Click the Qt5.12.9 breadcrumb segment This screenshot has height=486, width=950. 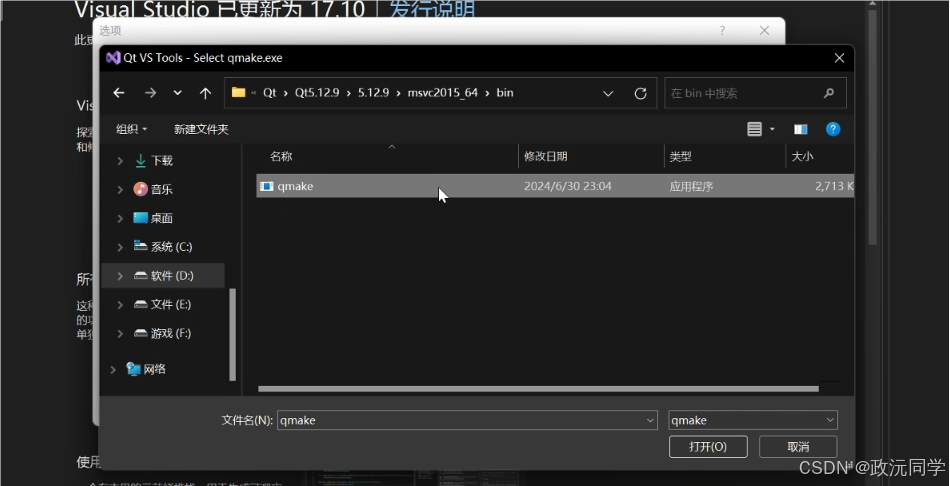click(317, 93)
